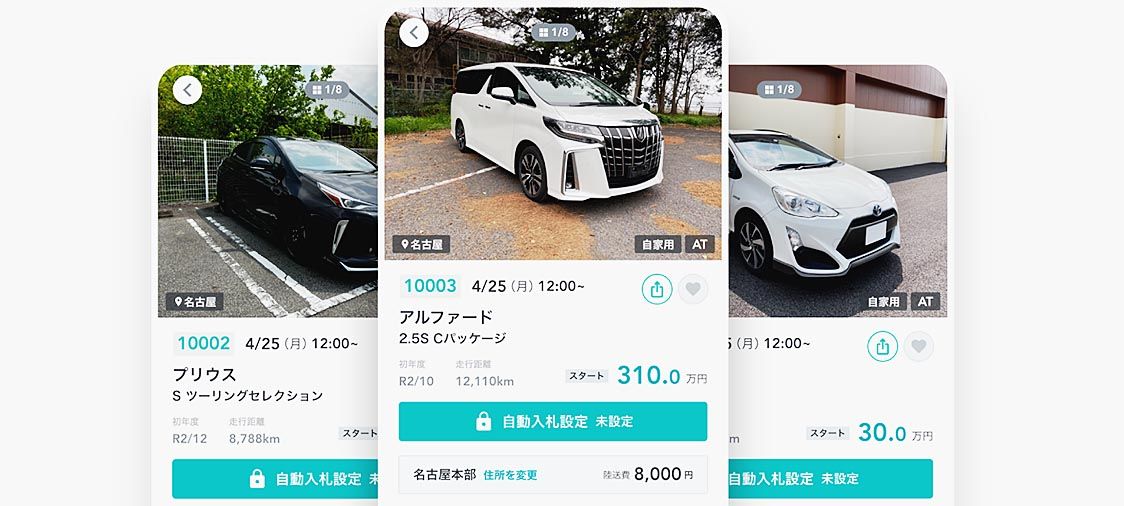View the black Prius photo

tap(268, 191)
